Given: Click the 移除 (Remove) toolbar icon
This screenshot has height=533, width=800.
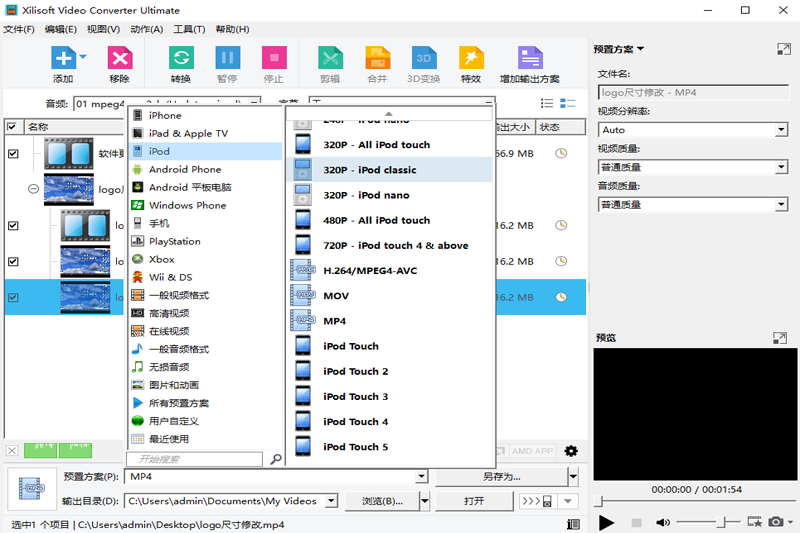Looking at the screenshot, I should 120,59.
